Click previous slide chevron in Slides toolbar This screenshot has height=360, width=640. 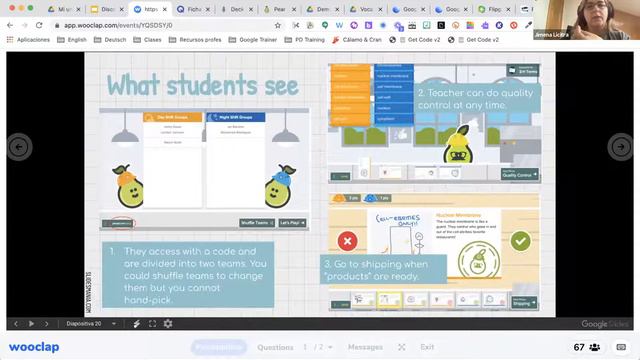click(16, 324)
